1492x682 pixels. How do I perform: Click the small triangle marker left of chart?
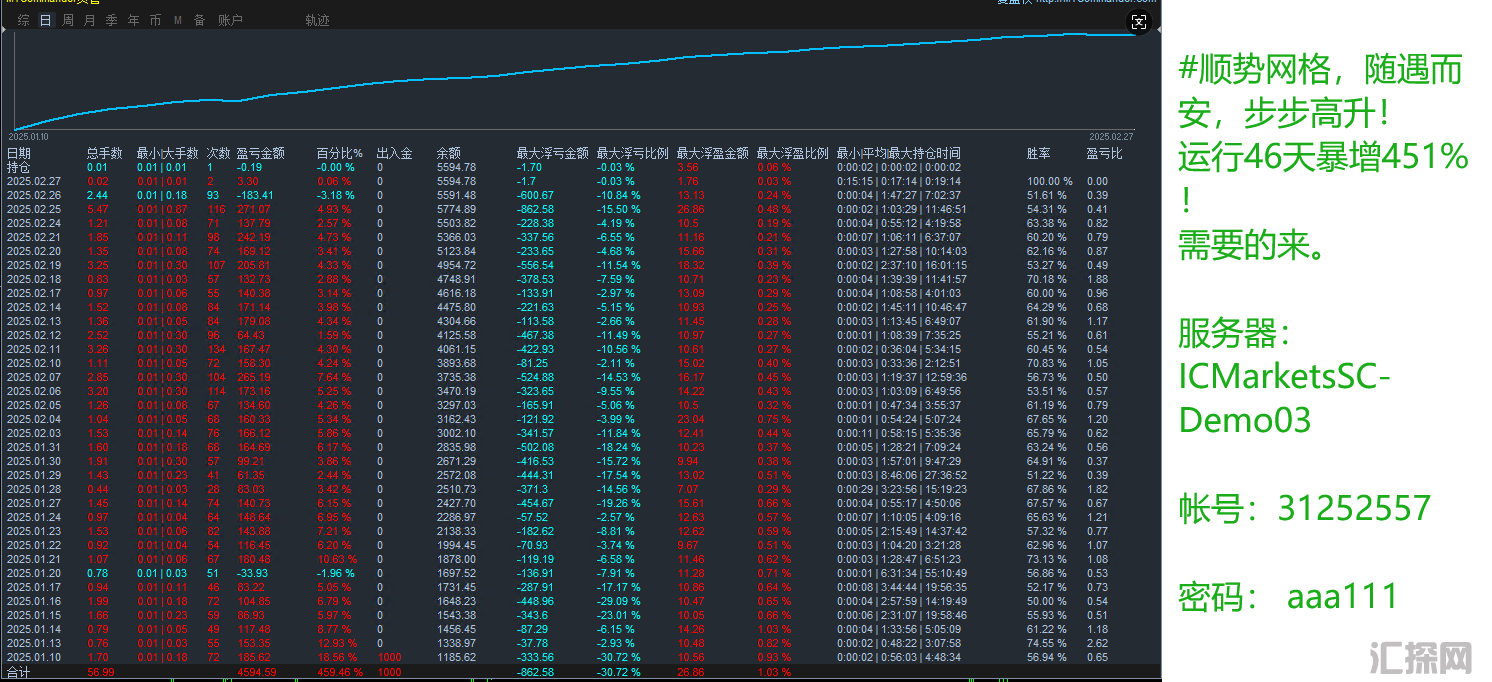click(4, 31)
